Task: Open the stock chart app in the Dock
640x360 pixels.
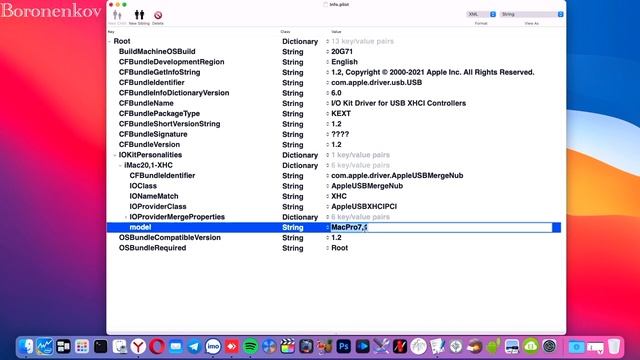Action: click(x=44, y=347)
